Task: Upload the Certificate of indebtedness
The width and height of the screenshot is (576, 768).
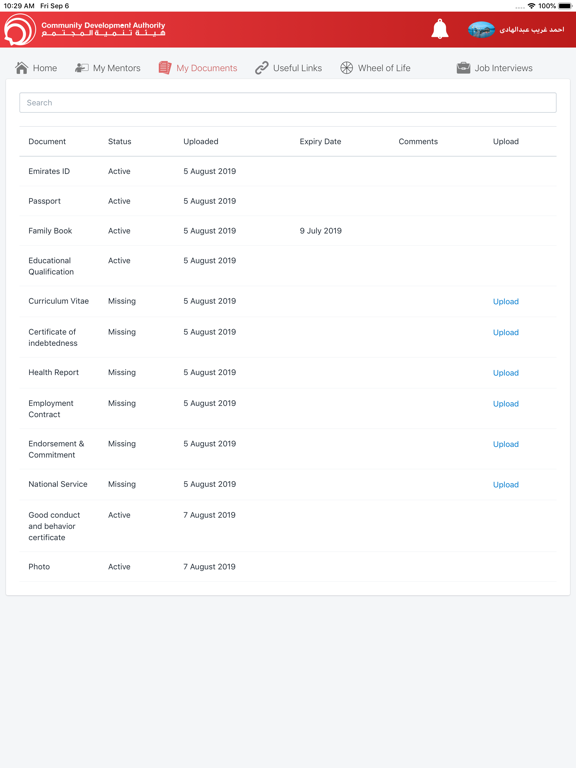Action: click(x=505, y=333)
